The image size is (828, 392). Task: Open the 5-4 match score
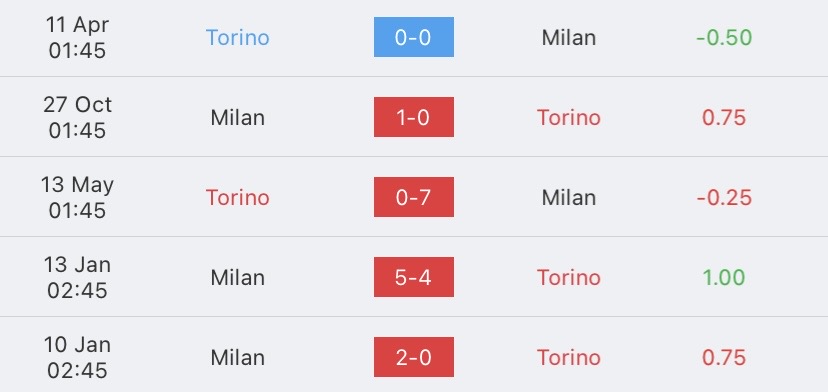(x=413, y=277)
